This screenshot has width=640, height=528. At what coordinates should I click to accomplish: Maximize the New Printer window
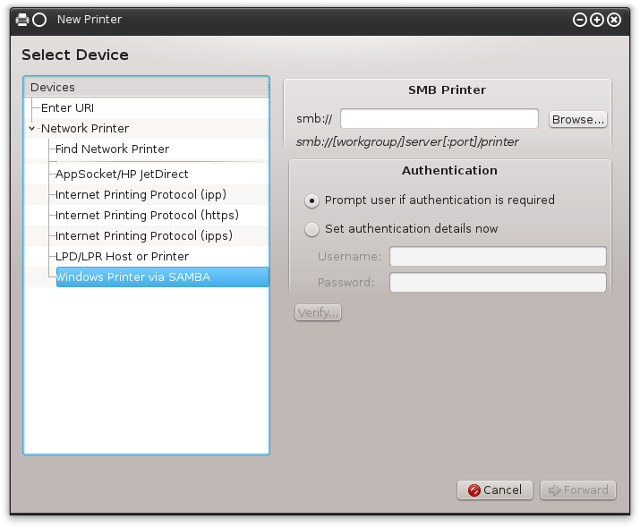[597, 20]
